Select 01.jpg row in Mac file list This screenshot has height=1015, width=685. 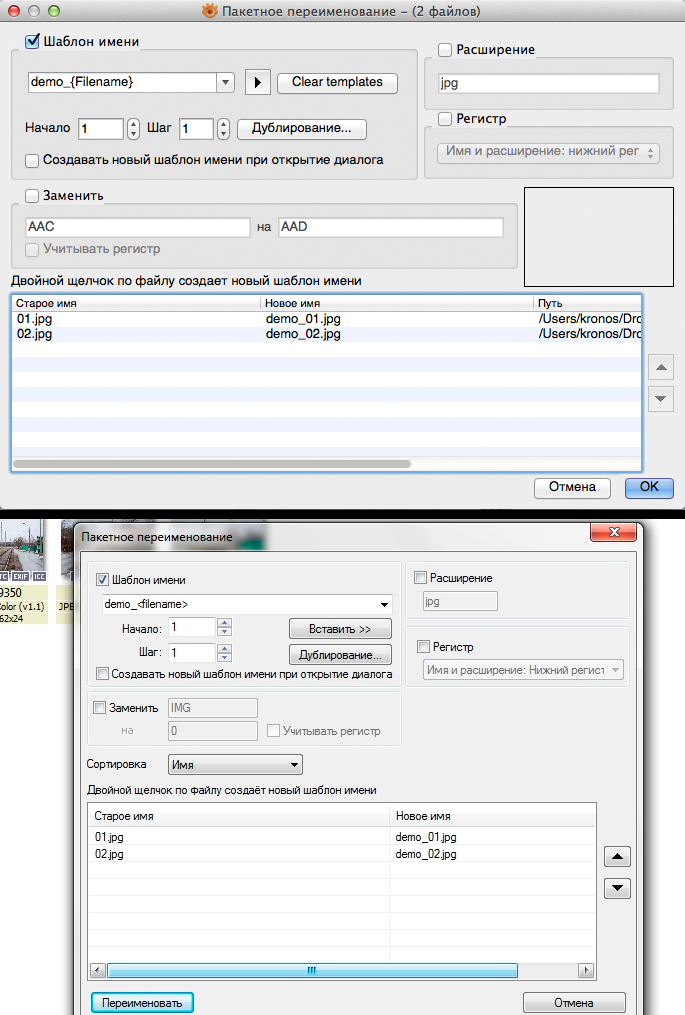(x=326, y=318)
